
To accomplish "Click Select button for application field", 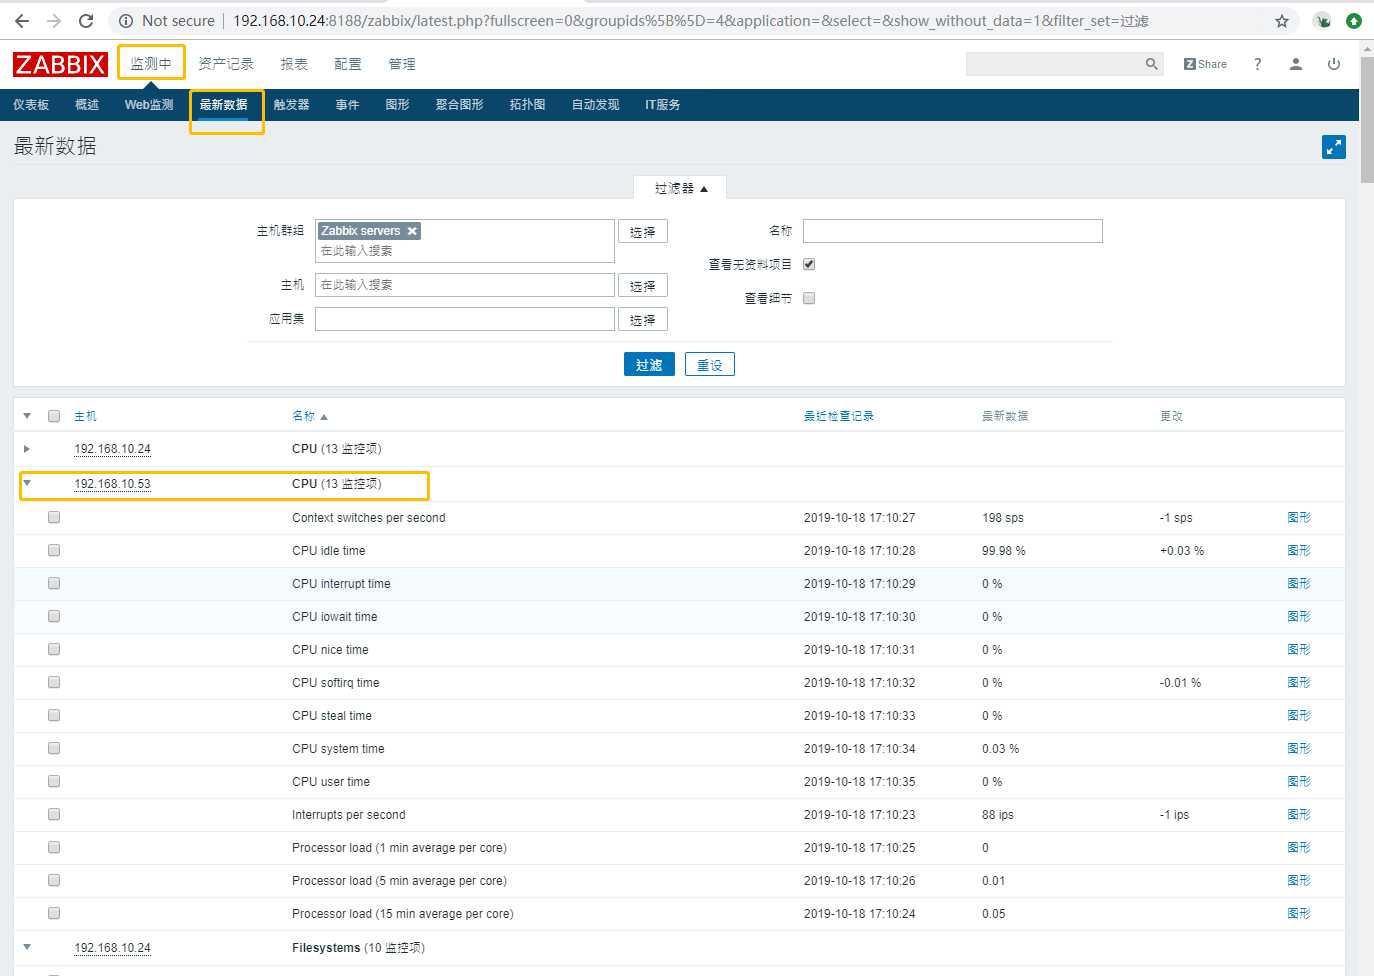I will click(643, 319).
